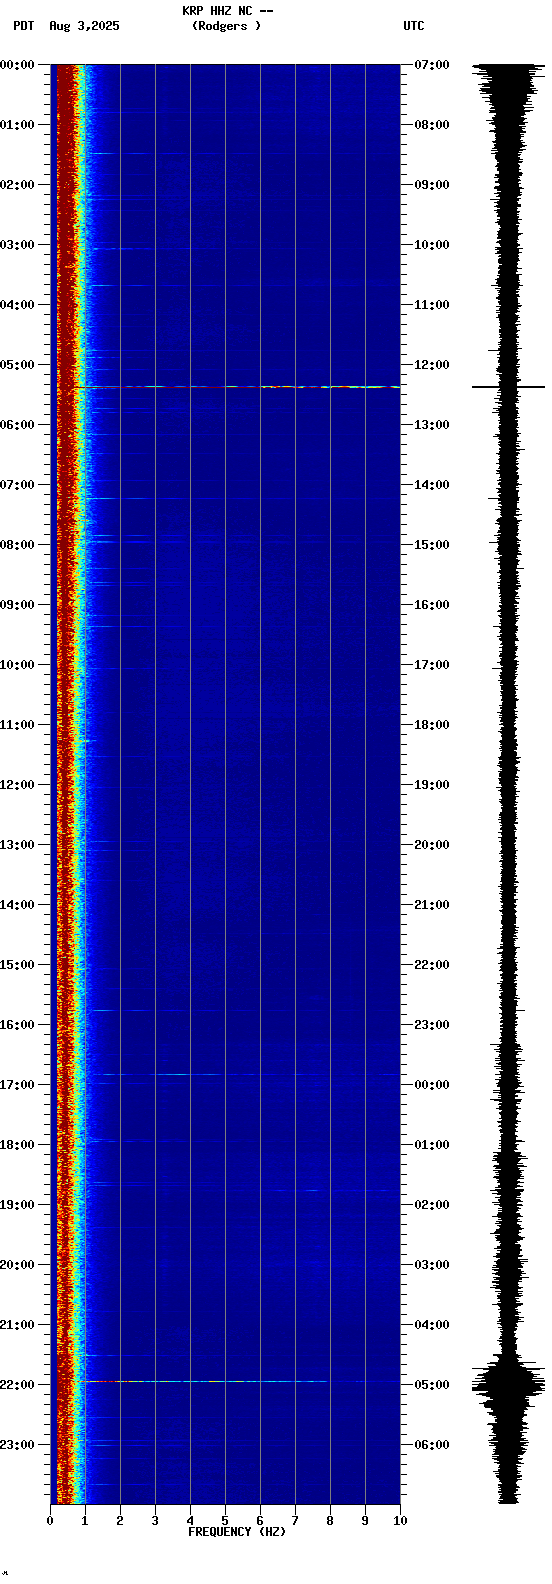Image resolution: width=552 pixels, height=1584 pixels.
Task: Click the '07:00' PDT time label
Action: coord(17,485)
